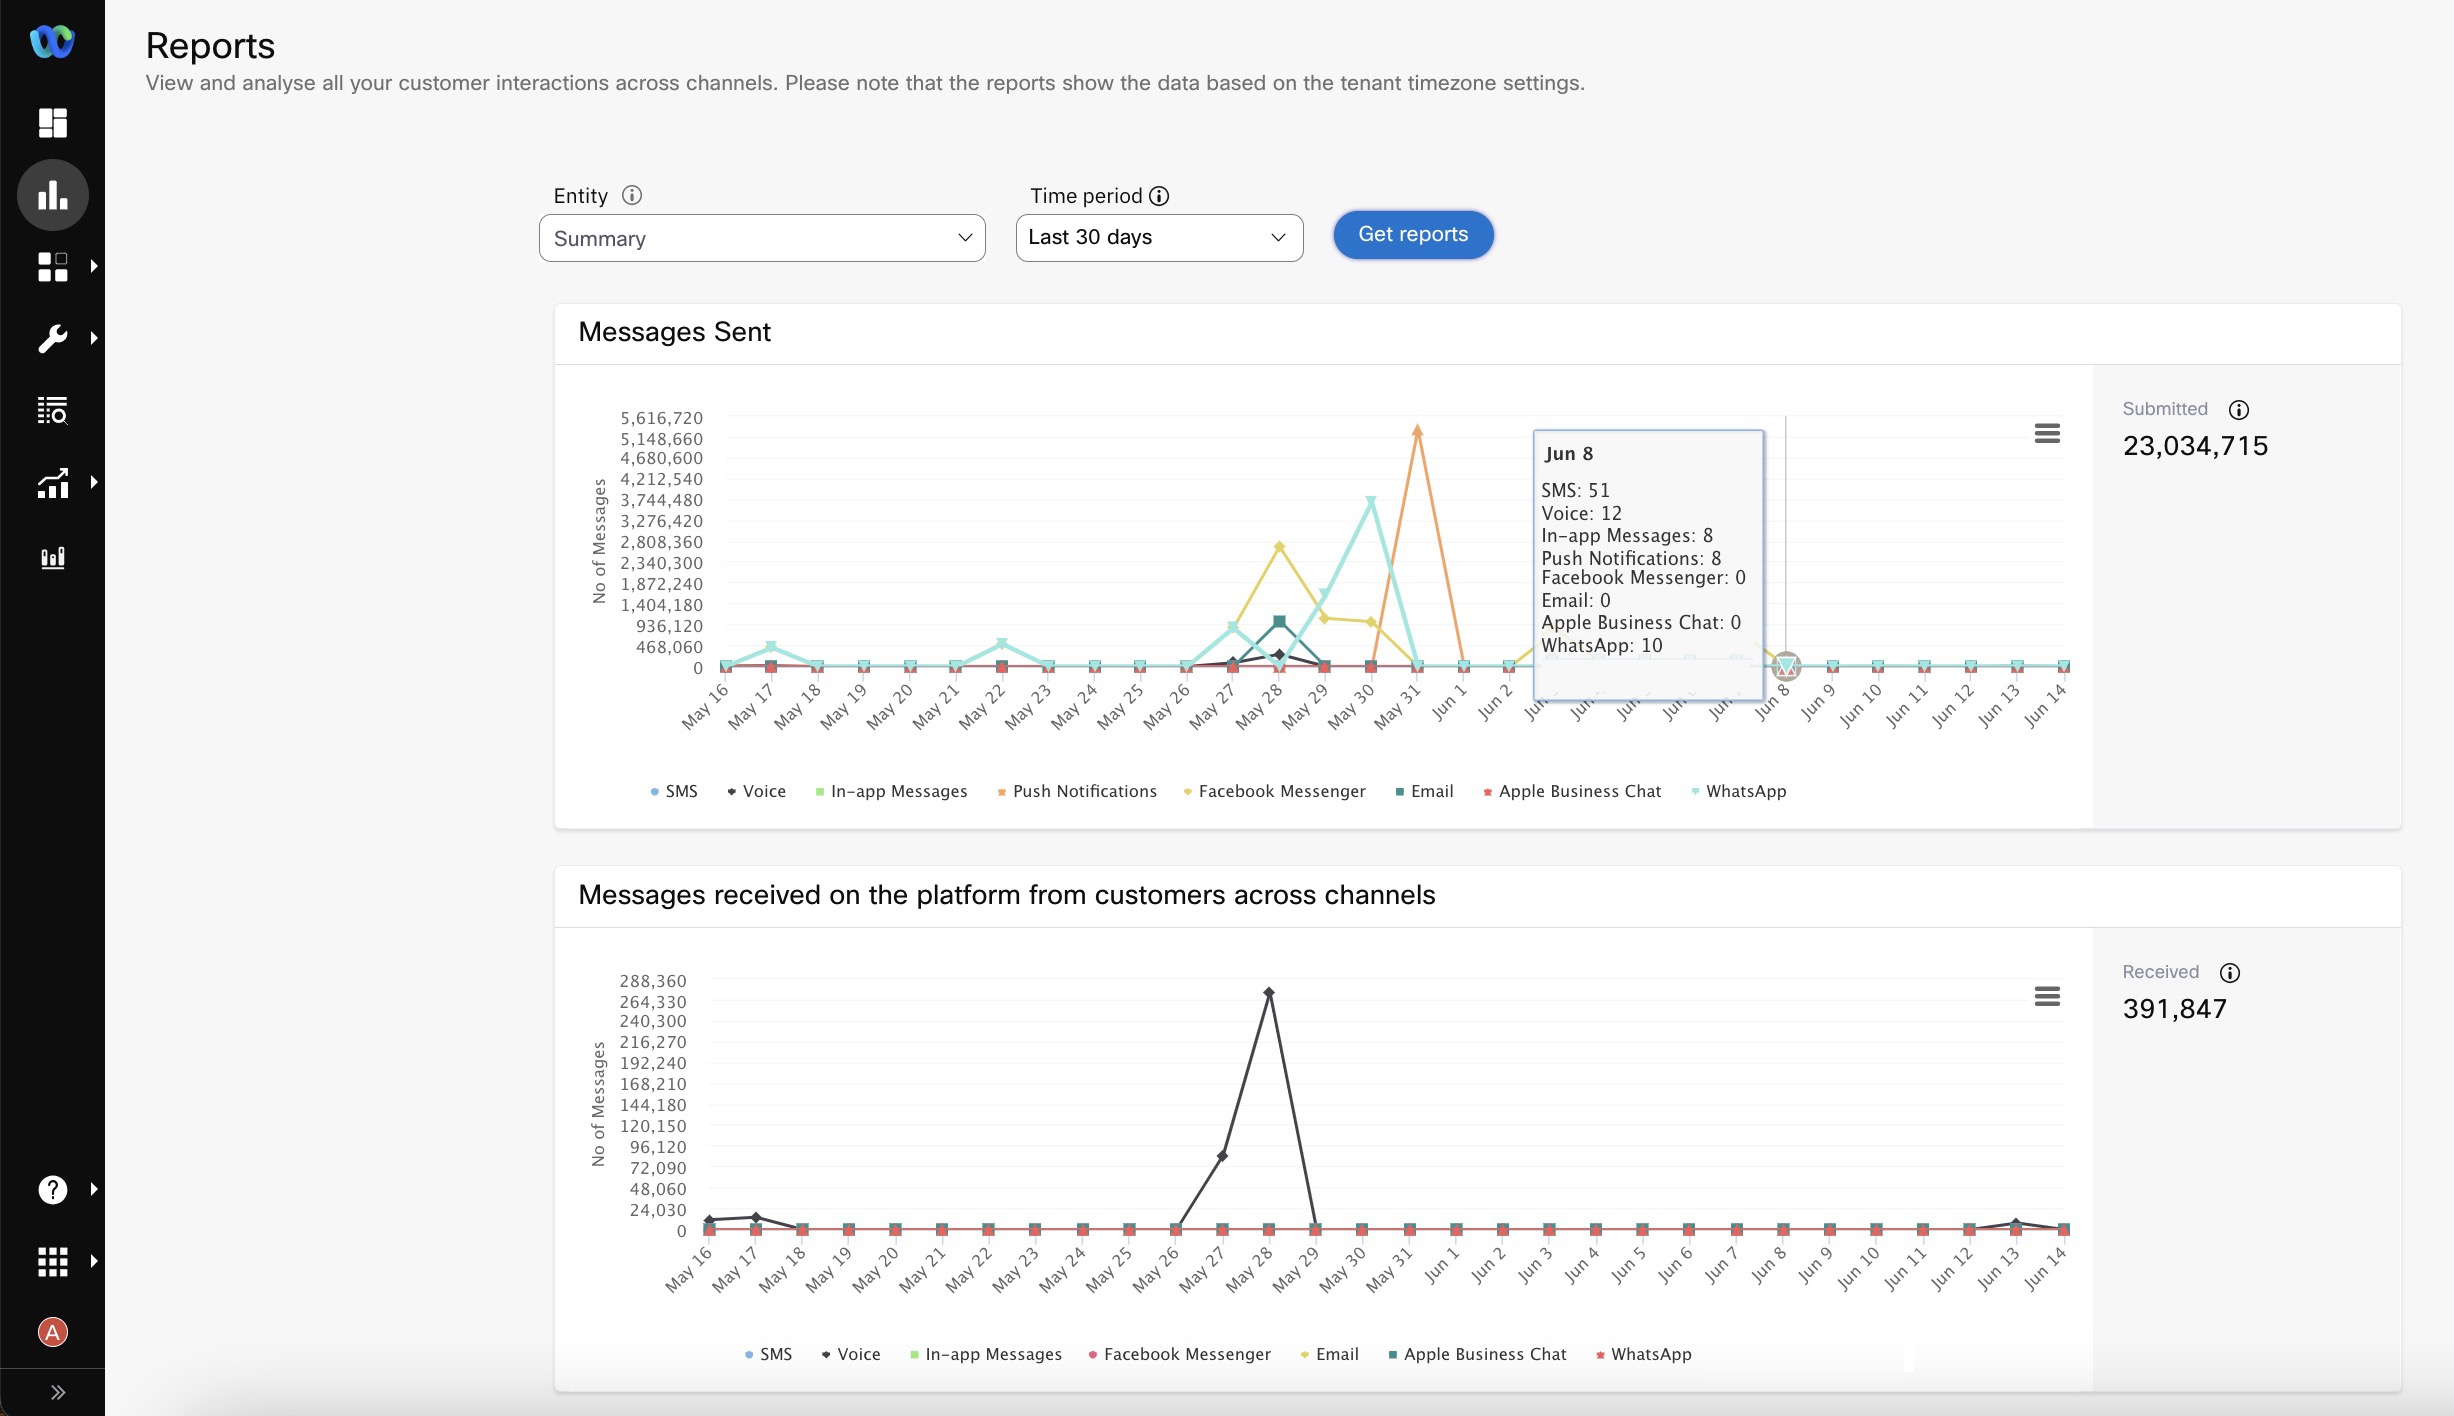Open the Last 30 days dropdown

click(x=1159, y=238)
